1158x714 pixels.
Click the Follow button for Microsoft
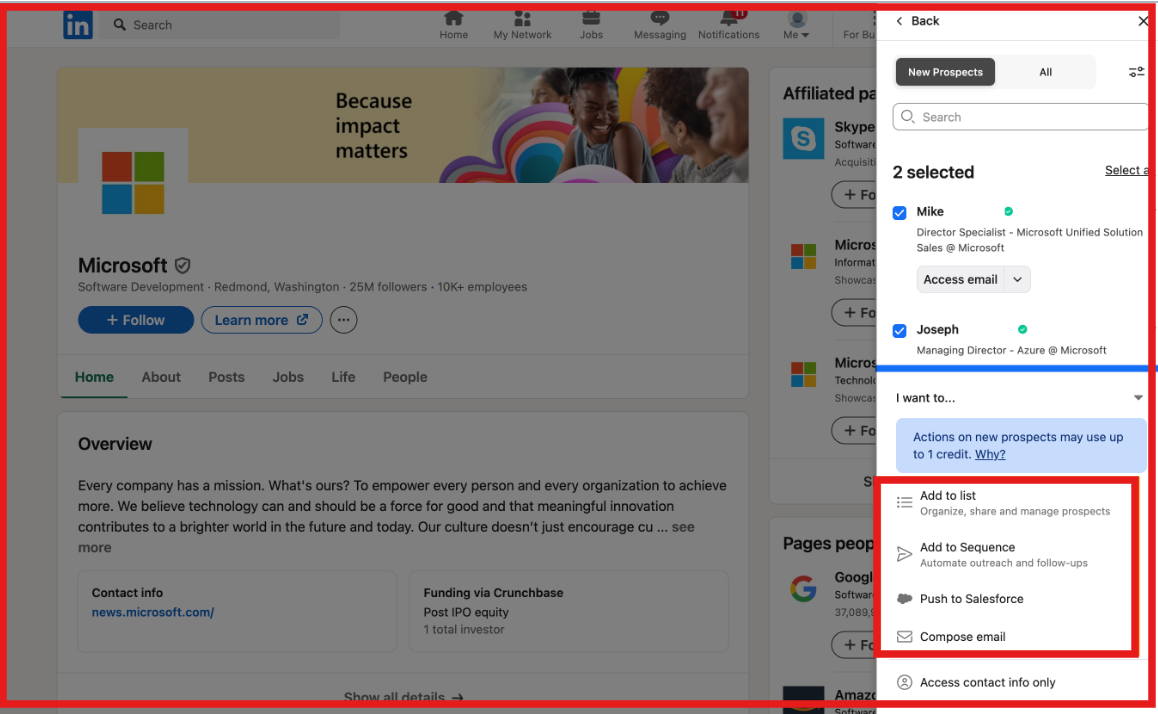(135, 320)
